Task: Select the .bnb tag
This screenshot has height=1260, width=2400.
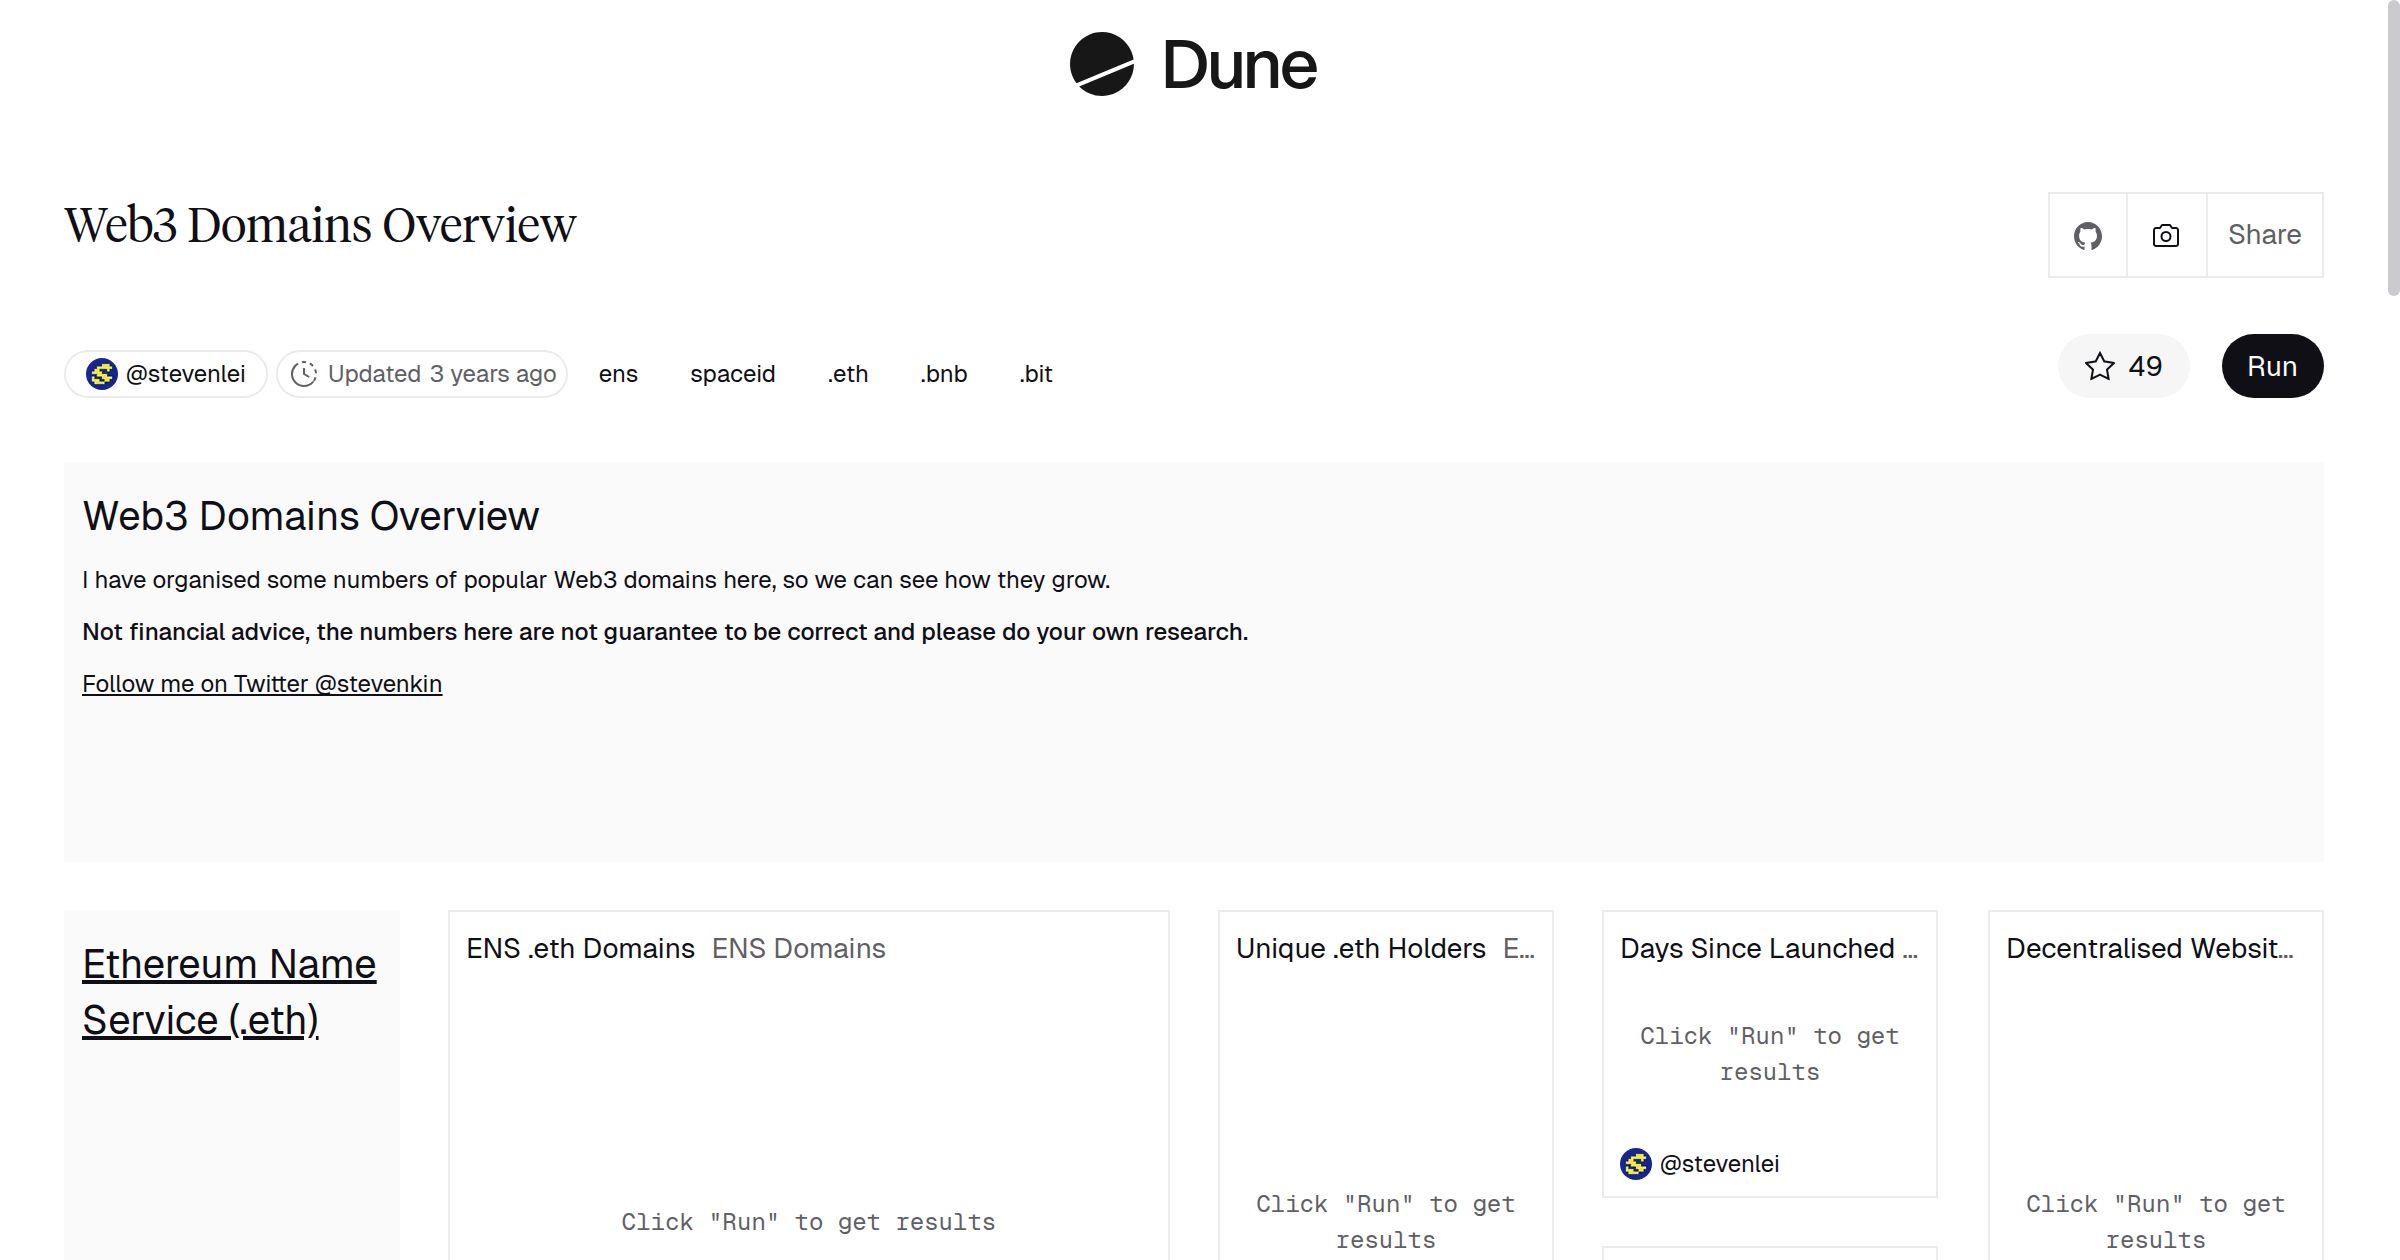Action: click(x=943, y=373)
